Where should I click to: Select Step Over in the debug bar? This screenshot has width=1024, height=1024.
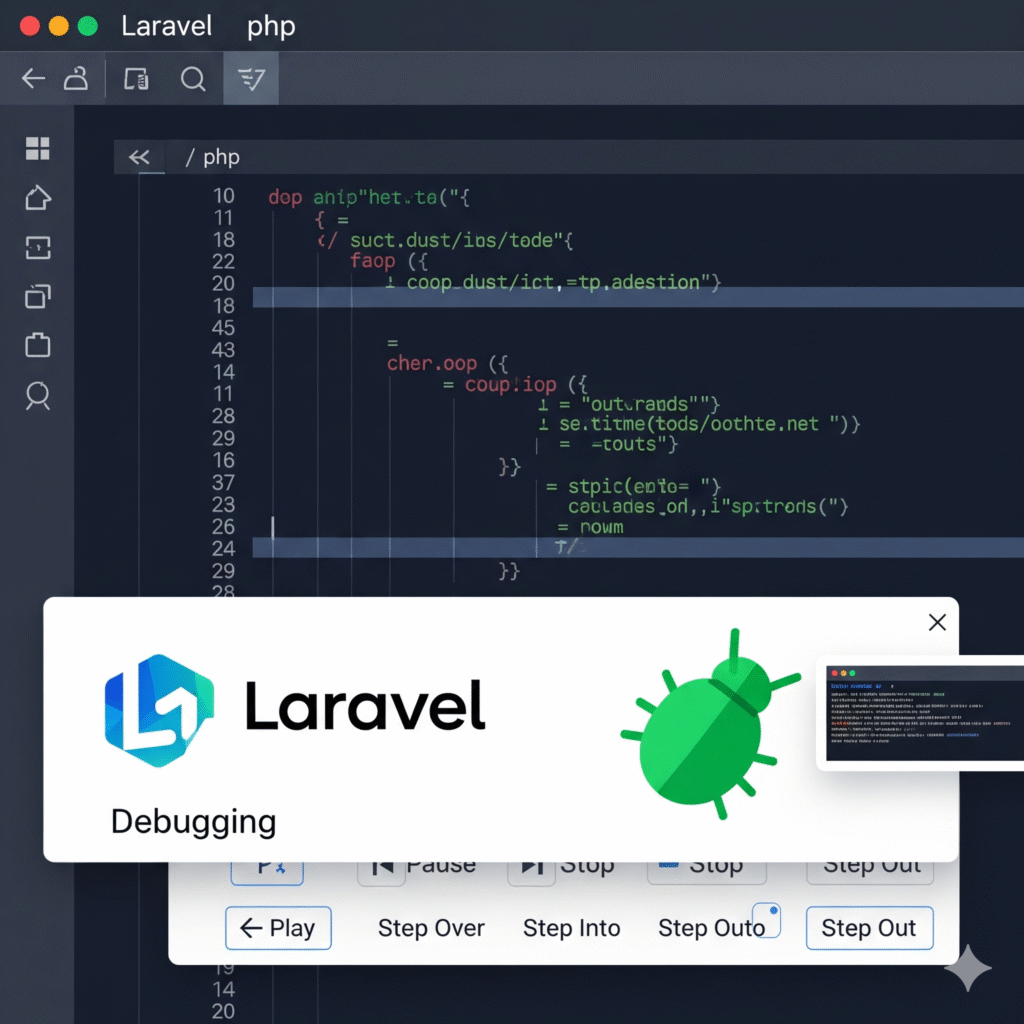pyautogui.click(x=431, y=928)
